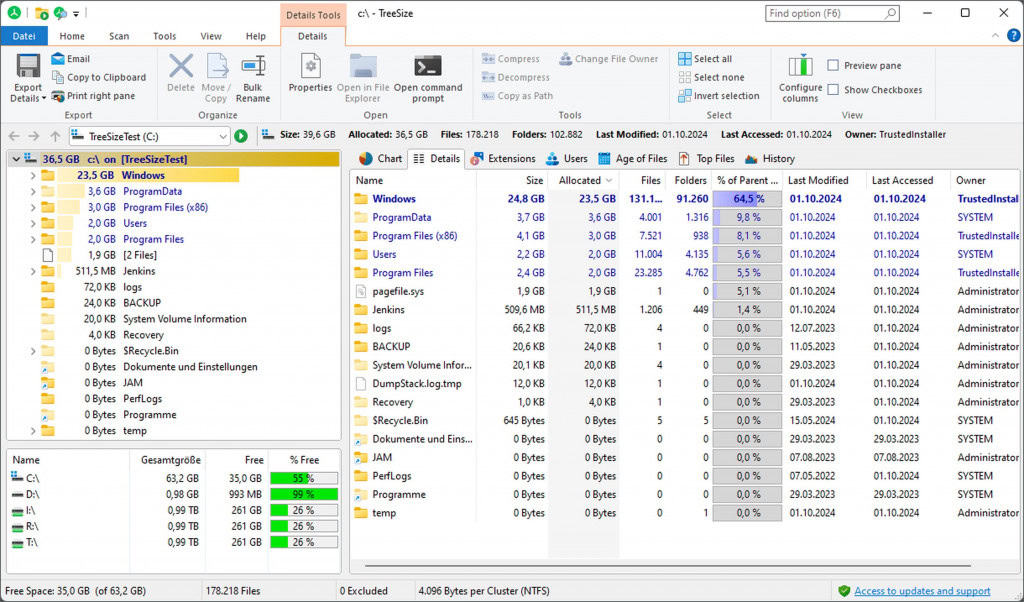Image resolution: width=1024 pixels, height=602 pixels.
Task: Open the TreeSizeTest (C:) path dropdown
Action: pyautogui.click(x=222, y=136)
